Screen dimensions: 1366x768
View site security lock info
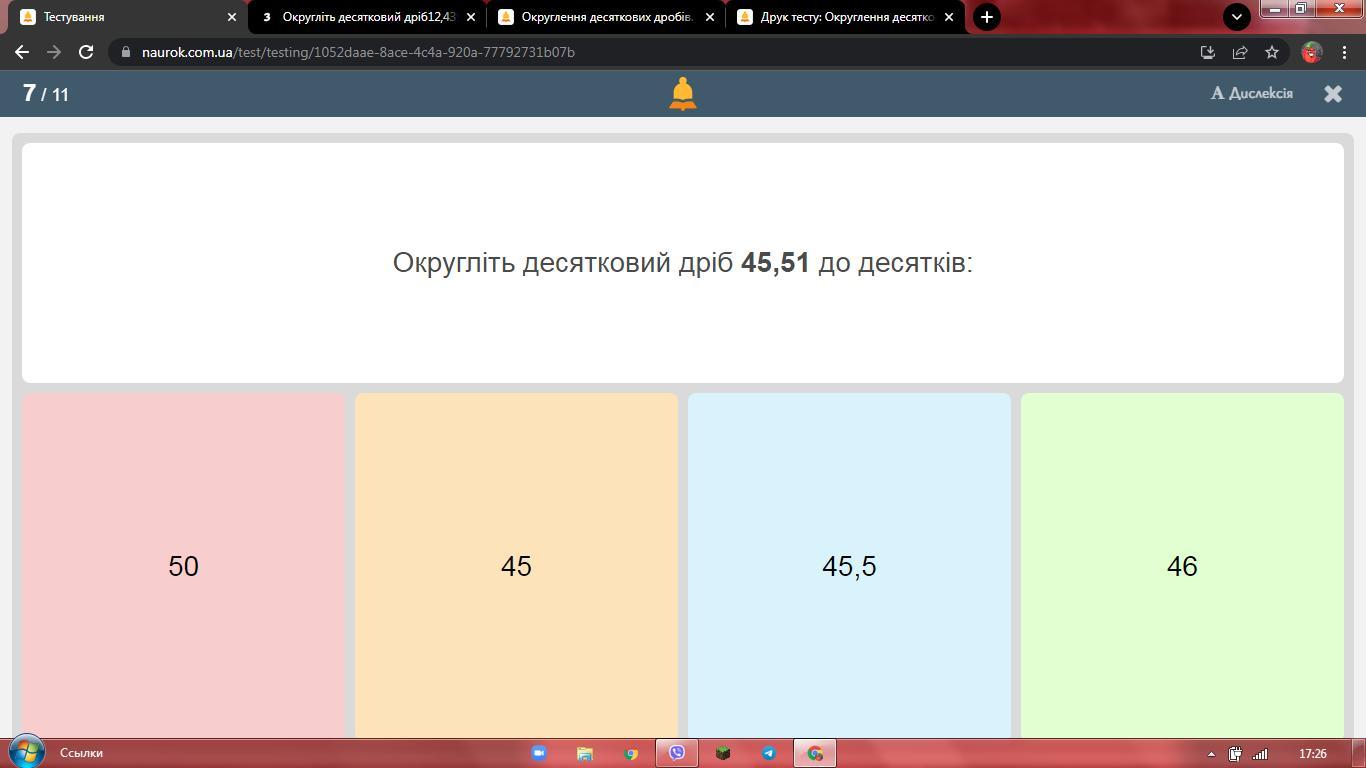[x=125, y=52]
